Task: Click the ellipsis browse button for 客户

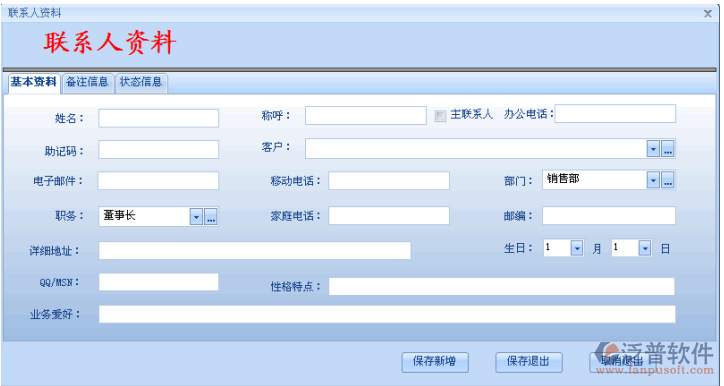Action: pyautogui.click(x=668, y=149)
